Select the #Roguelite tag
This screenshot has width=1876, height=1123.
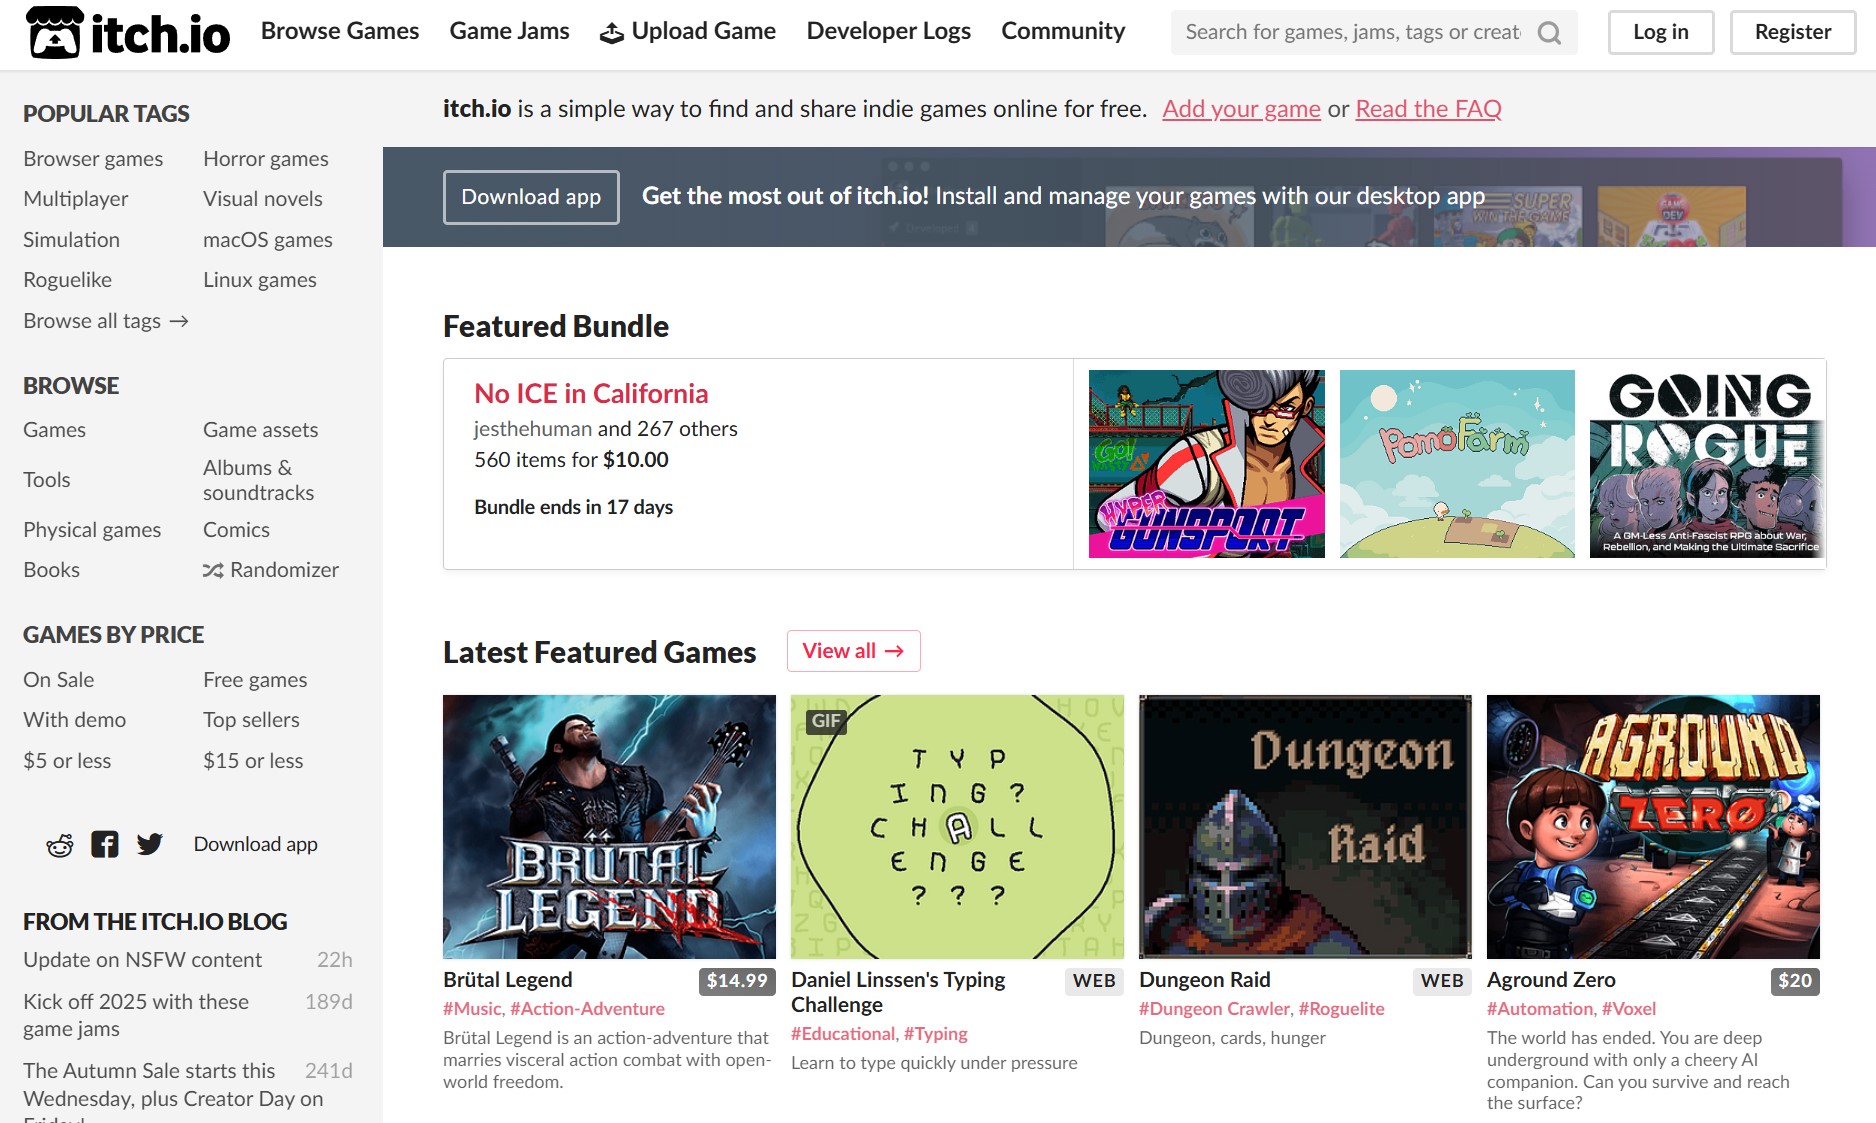[1341, 1009]
